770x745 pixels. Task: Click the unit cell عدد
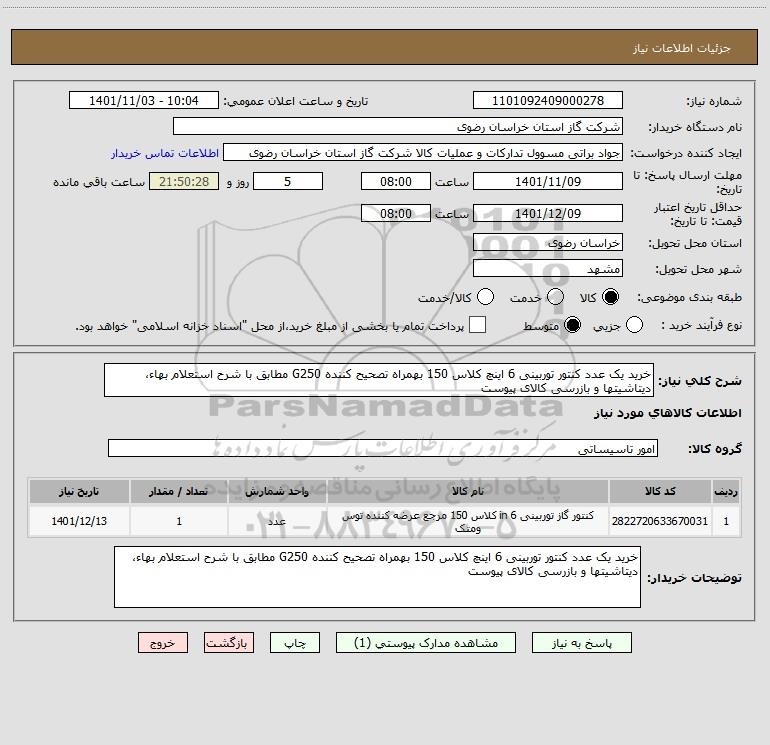(x=277, y=521)
